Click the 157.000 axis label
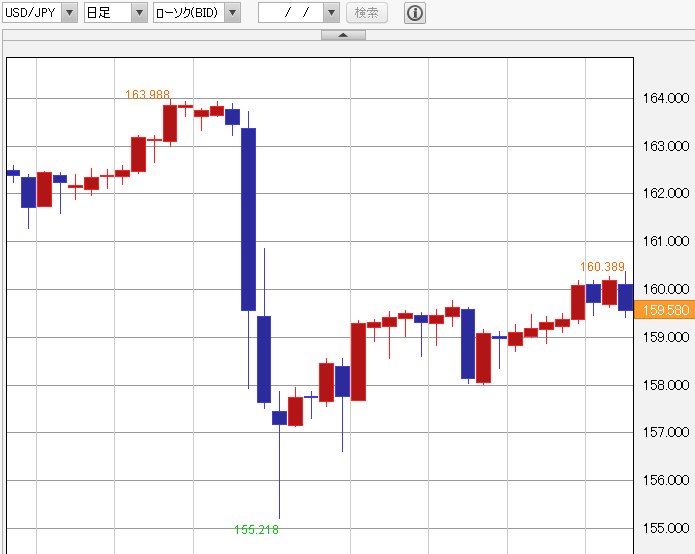 pyautogui.click(x=666, y=432)
